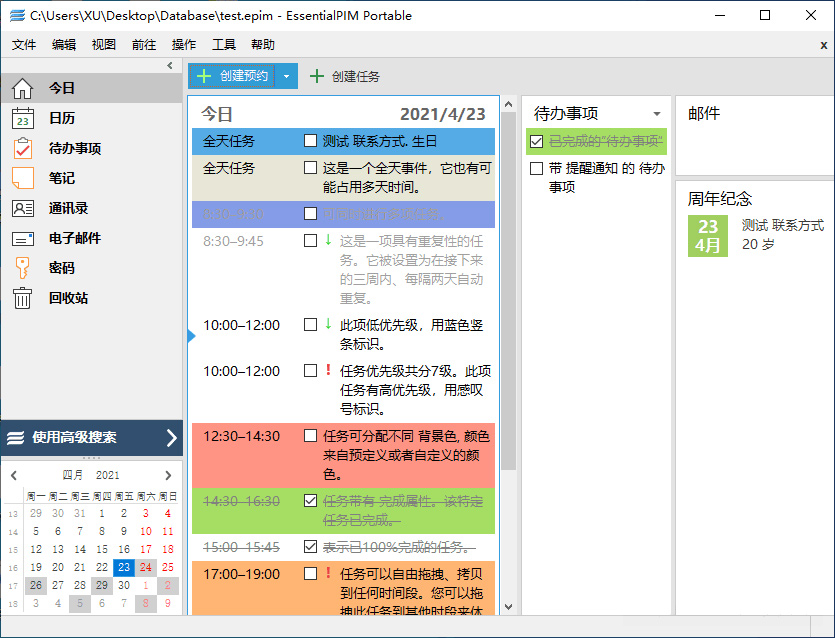Uncheck 已完成的"待办事项" in to-do panel
835x638 pixels.
[537, 141]
